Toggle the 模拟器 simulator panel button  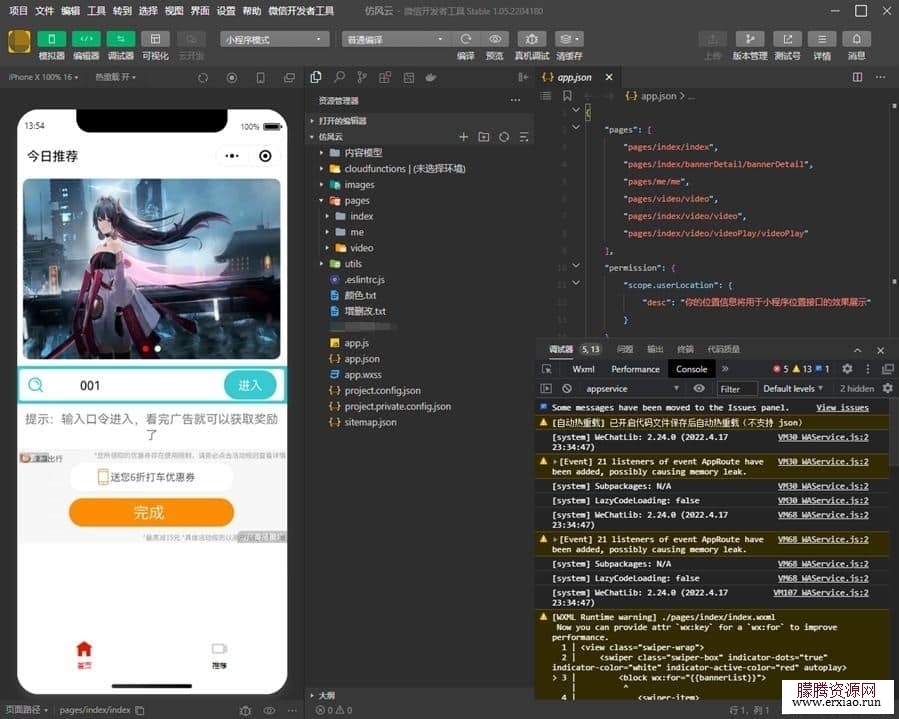tap(52, 39)
